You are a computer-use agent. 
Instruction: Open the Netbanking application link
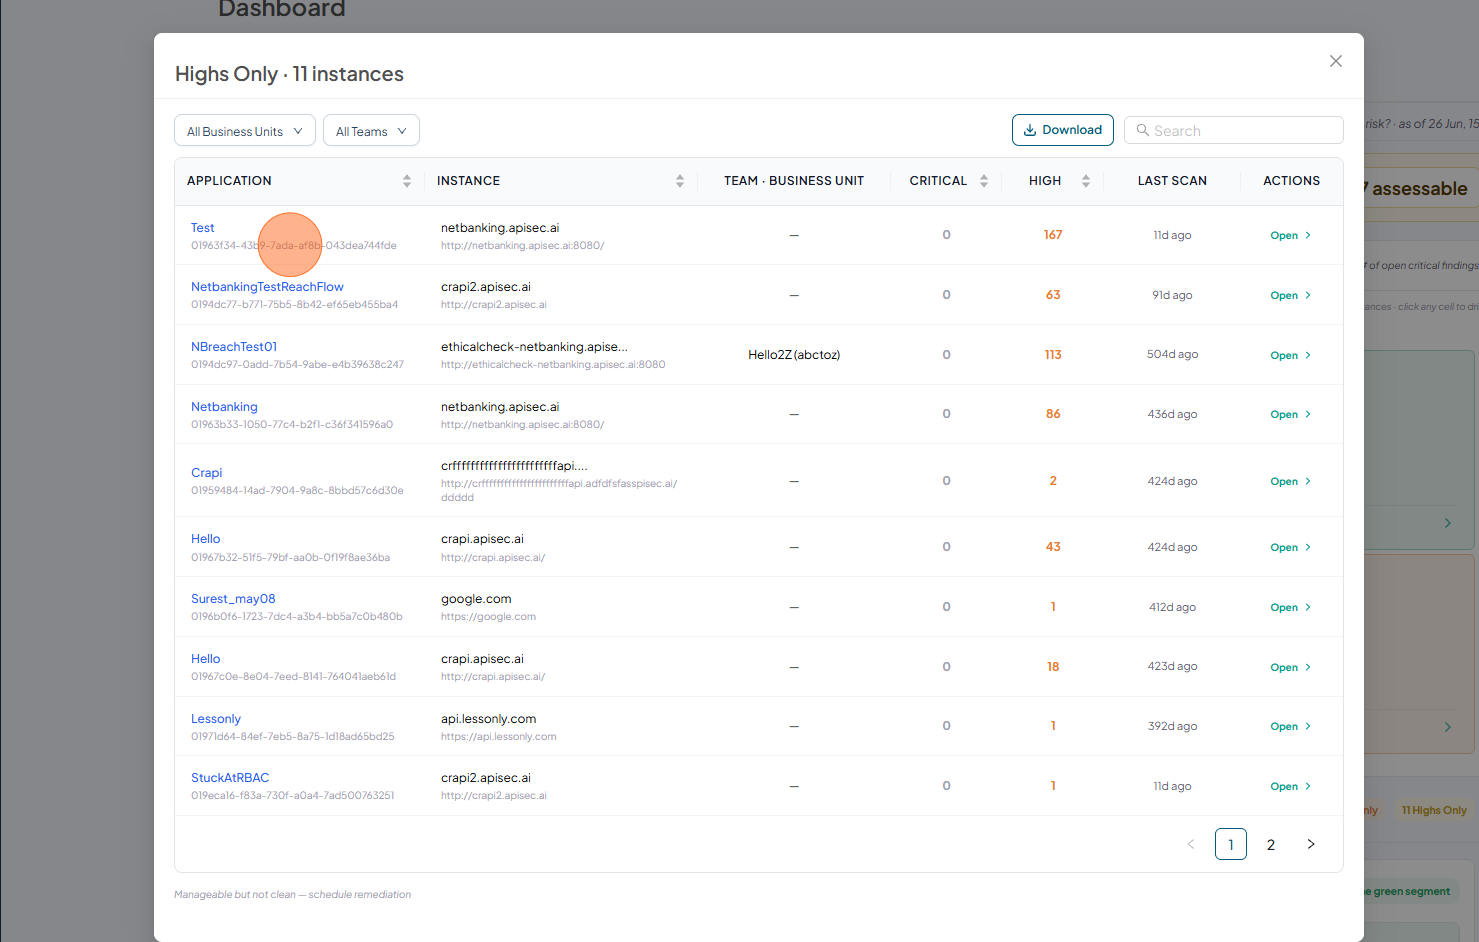click(224, 407)
